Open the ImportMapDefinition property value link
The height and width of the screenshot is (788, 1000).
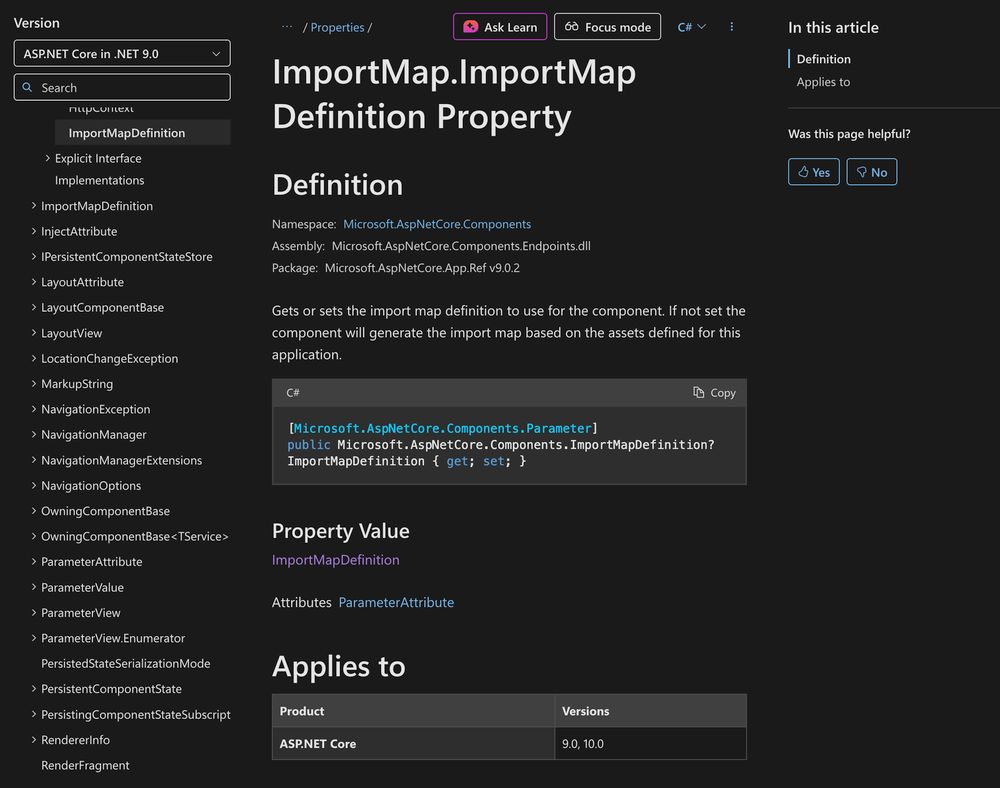coord(335,560)
